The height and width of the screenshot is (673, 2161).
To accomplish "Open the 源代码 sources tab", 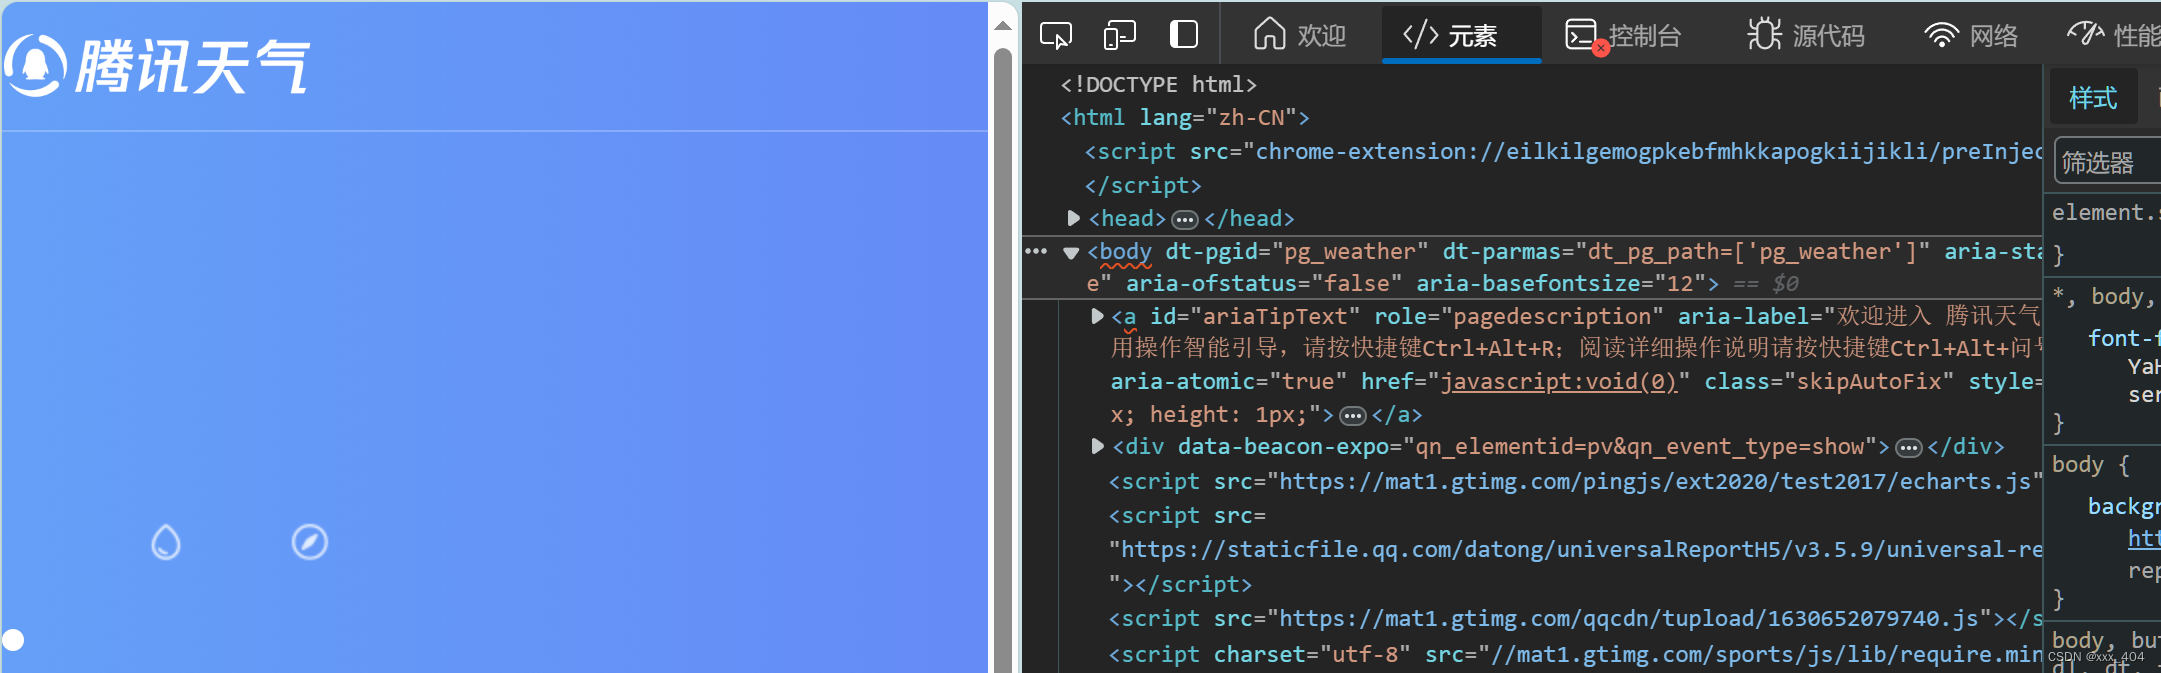I will tap(1806, 35).
